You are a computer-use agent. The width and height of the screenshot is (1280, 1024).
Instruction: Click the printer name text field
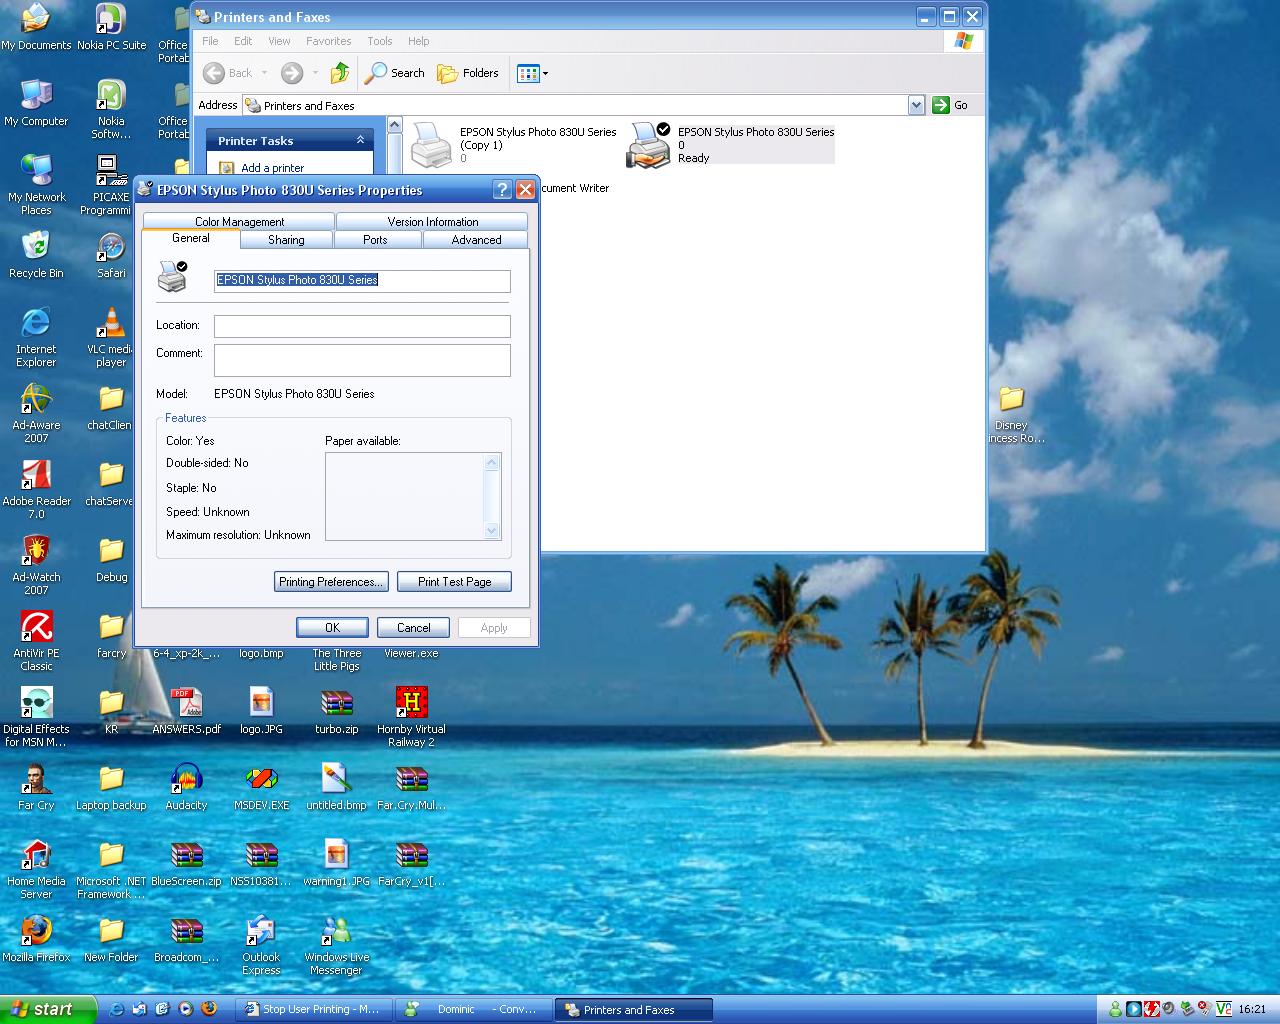(x=362, y=280)
